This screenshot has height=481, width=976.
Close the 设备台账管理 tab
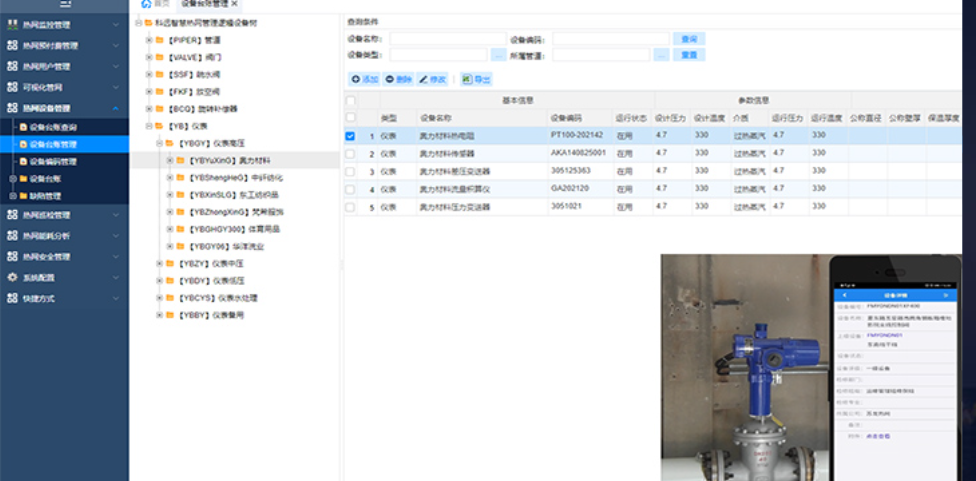tap(234, 5)
